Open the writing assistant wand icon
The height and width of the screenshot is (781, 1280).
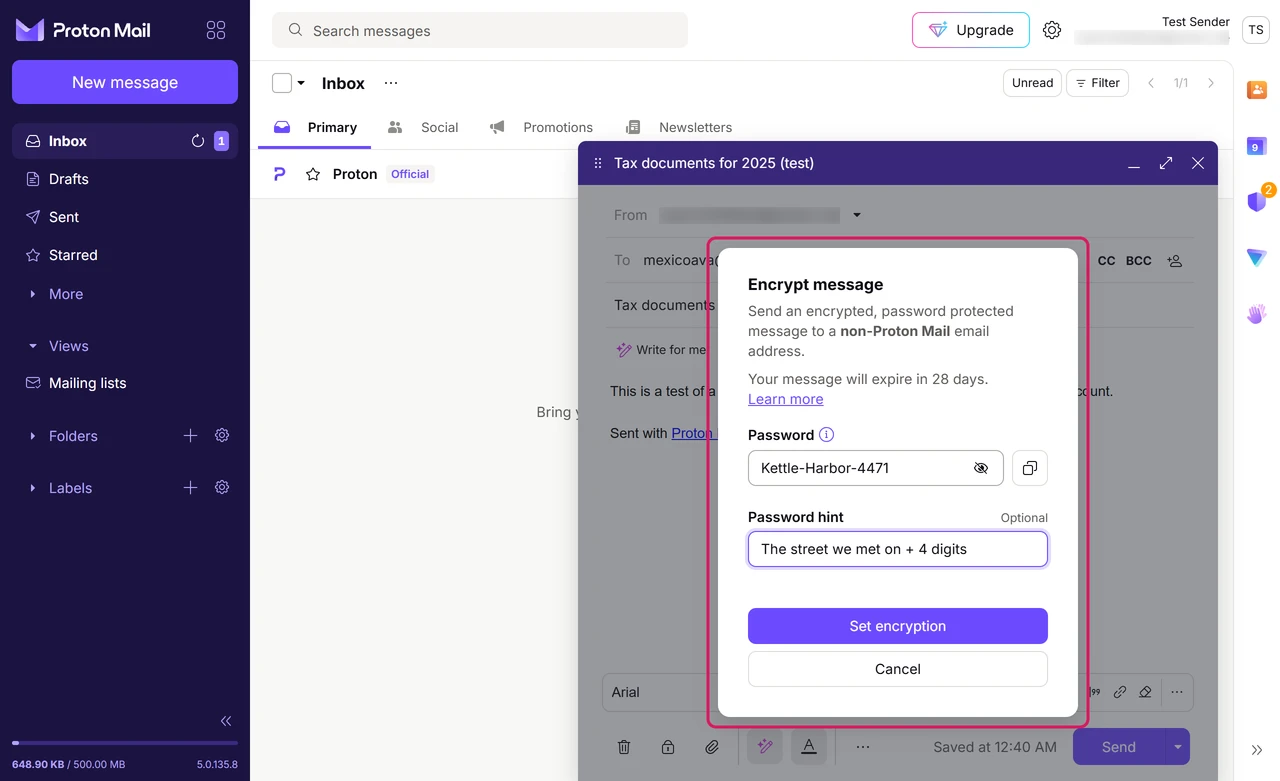tap(765, 747)
